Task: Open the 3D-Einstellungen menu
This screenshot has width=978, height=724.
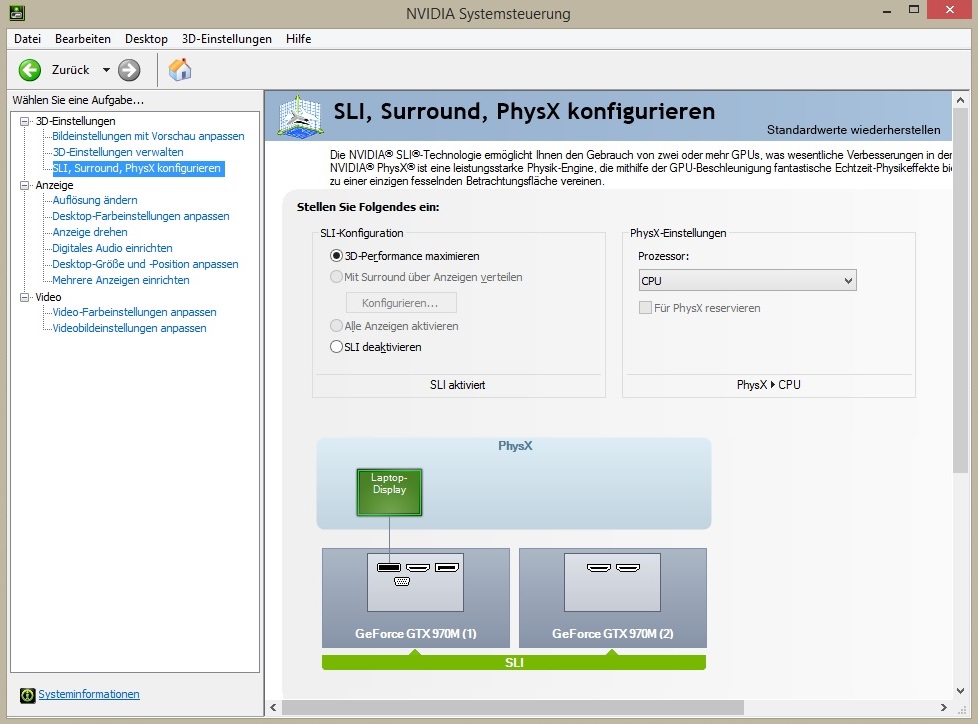Action: pos(226,39)
